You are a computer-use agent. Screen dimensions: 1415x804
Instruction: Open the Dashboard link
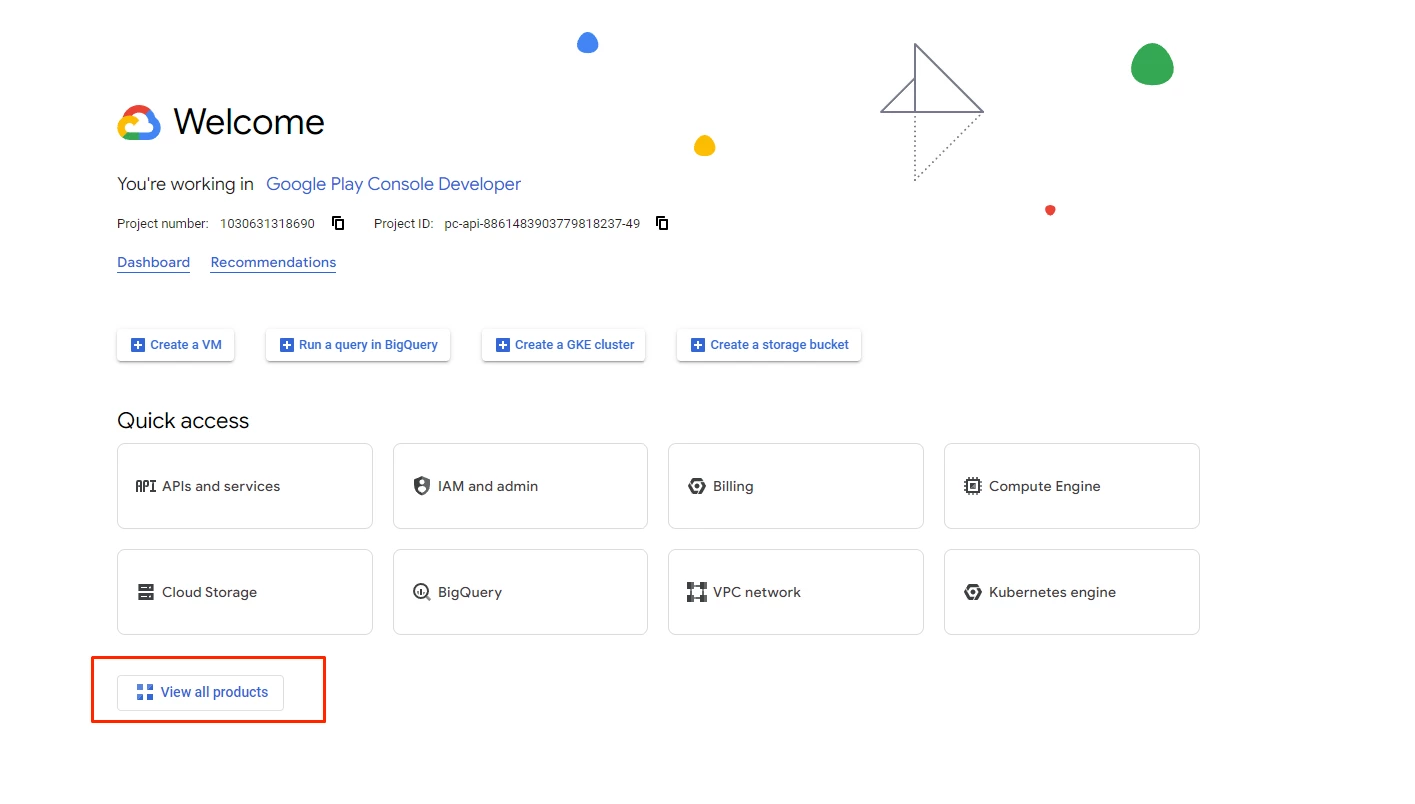[x=153, y=262]
